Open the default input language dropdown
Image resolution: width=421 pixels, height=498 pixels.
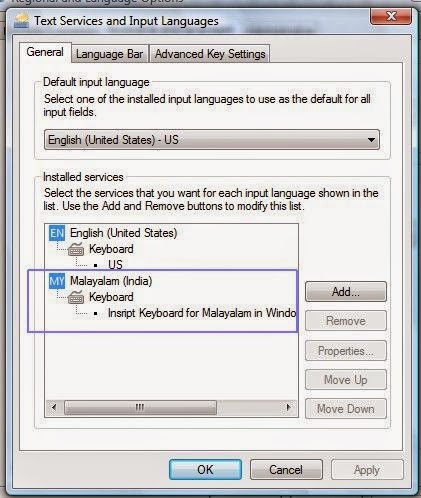pos(212,140)
